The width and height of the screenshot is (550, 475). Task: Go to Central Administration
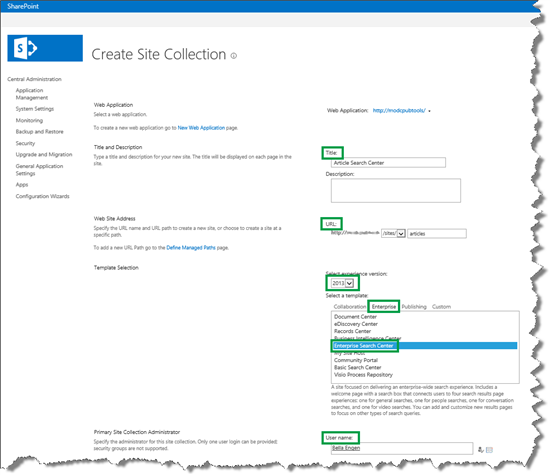[34, 79]
